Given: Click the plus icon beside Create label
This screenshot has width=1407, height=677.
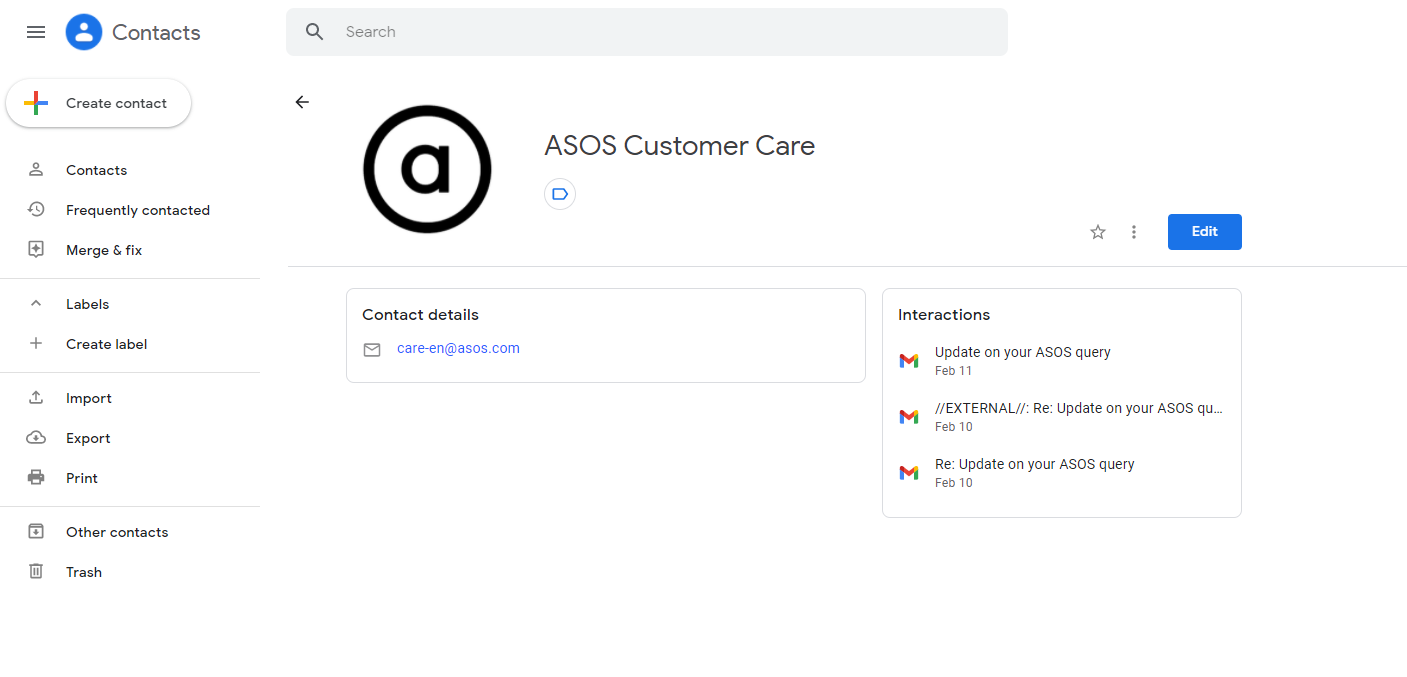Looking at the screenshot, I should coord(36,344).
